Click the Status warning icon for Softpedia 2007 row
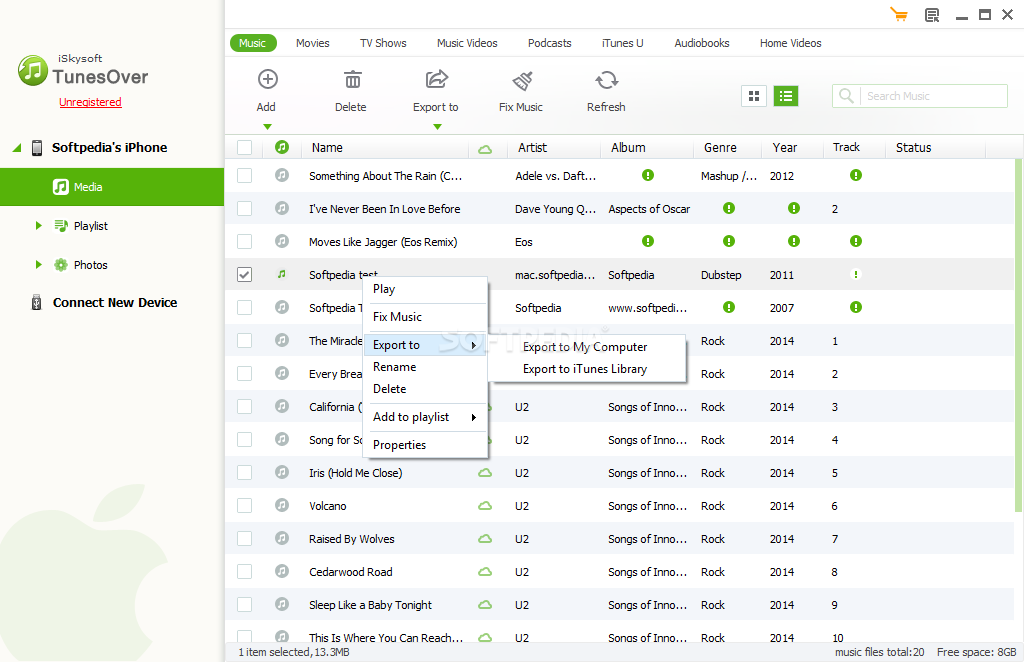The image size is (1024, 662). tap(856, 307)
